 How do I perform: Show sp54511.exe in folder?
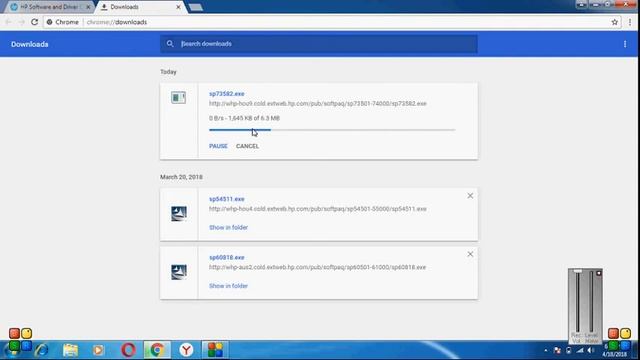coord(228,227)
